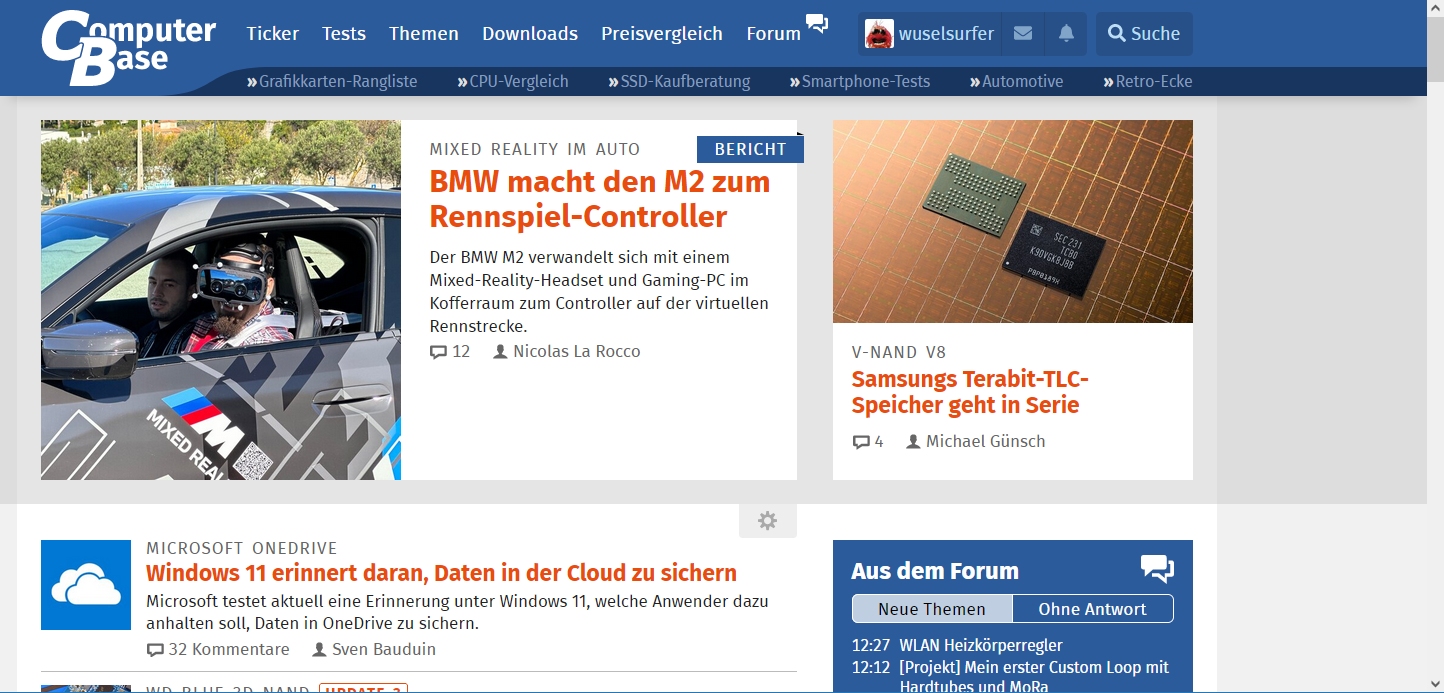The image size is (1444, 693).
Task: Open the notifications bell icon
Action: point(1066,33)
